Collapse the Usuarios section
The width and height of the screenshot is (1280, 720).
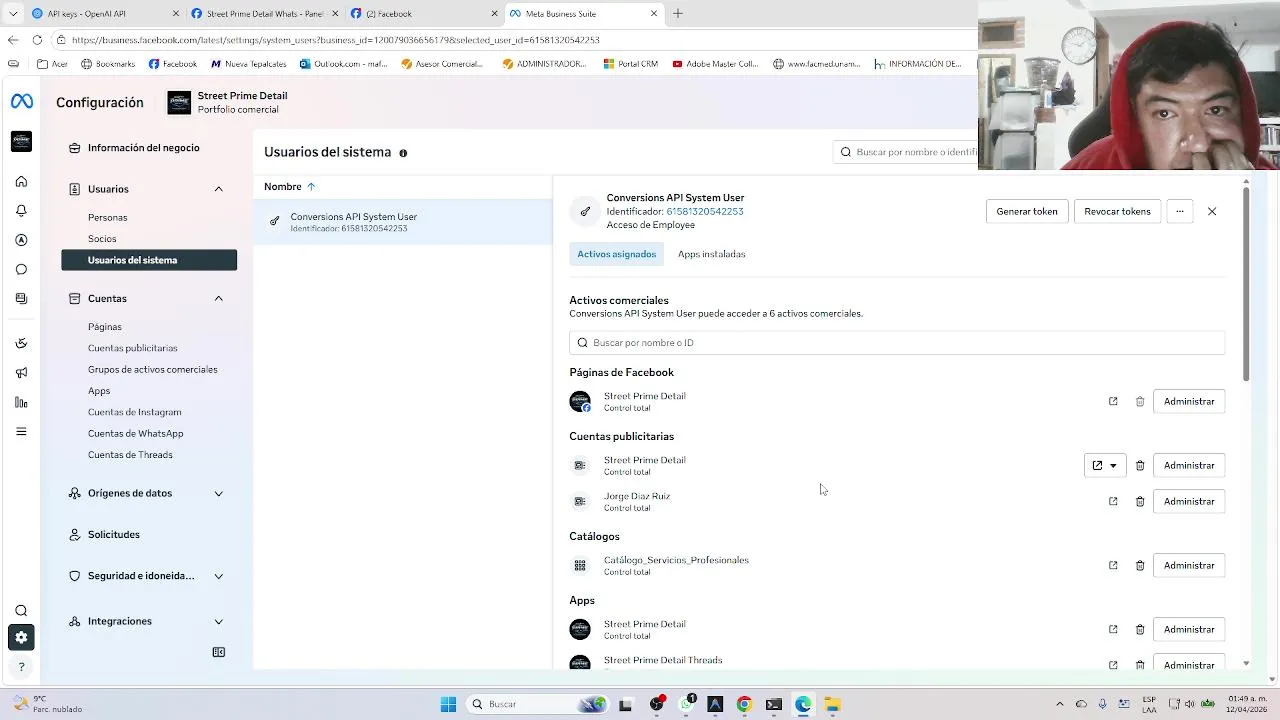point(218,189)
